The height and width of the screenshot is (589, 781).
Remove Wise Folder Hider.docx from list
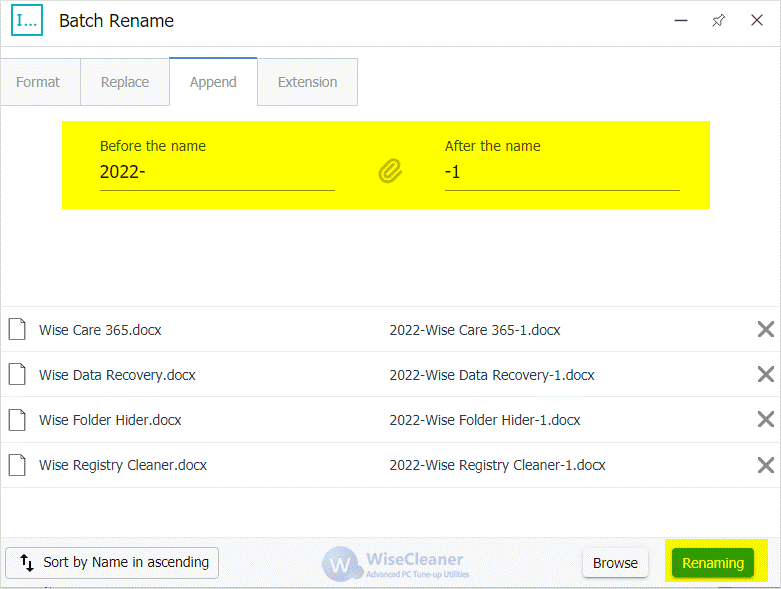(766, 419)
